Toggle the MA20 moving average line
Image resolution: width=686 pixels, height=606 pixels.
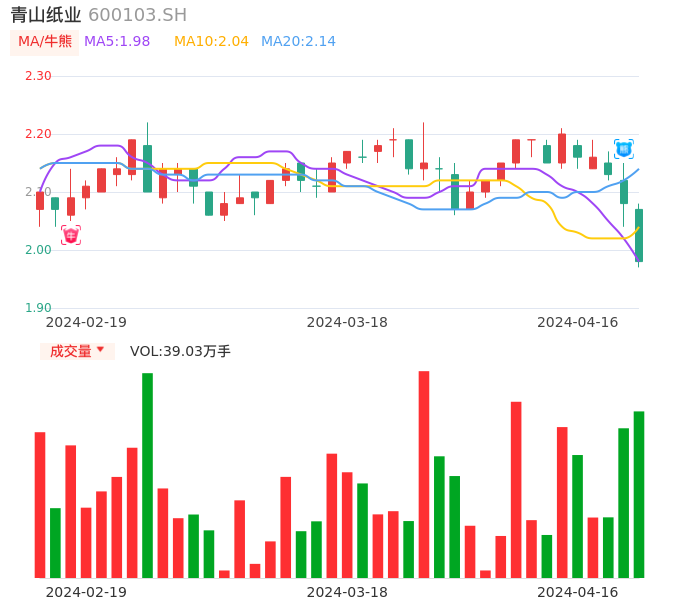click(x=298, y=42)
